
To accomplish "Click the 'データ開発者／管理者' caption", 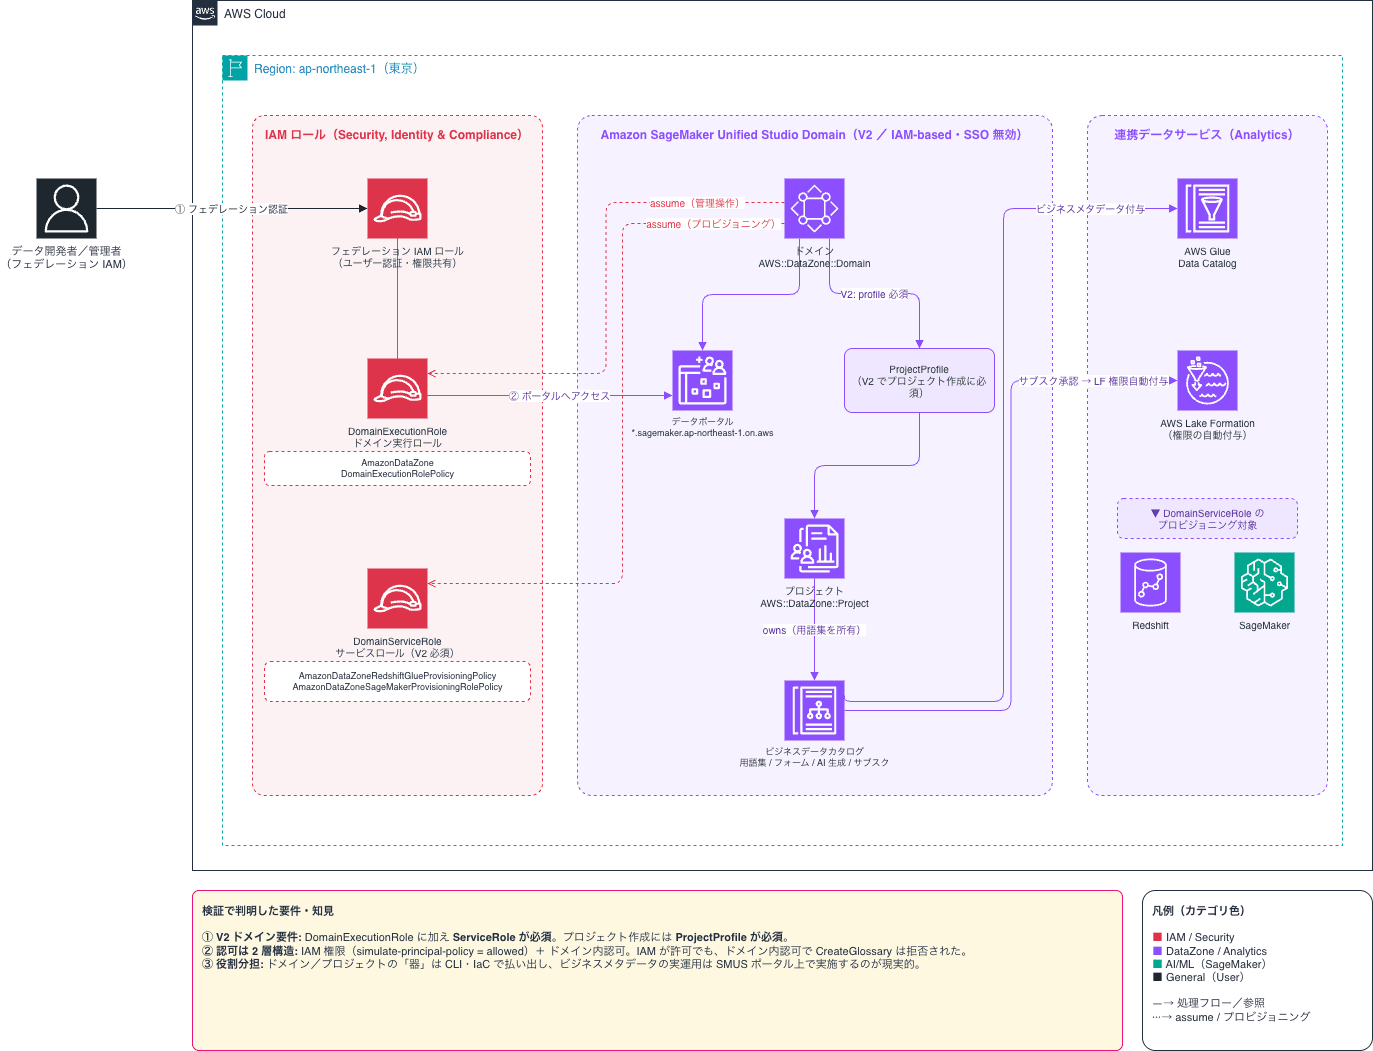I will (66, 251).
